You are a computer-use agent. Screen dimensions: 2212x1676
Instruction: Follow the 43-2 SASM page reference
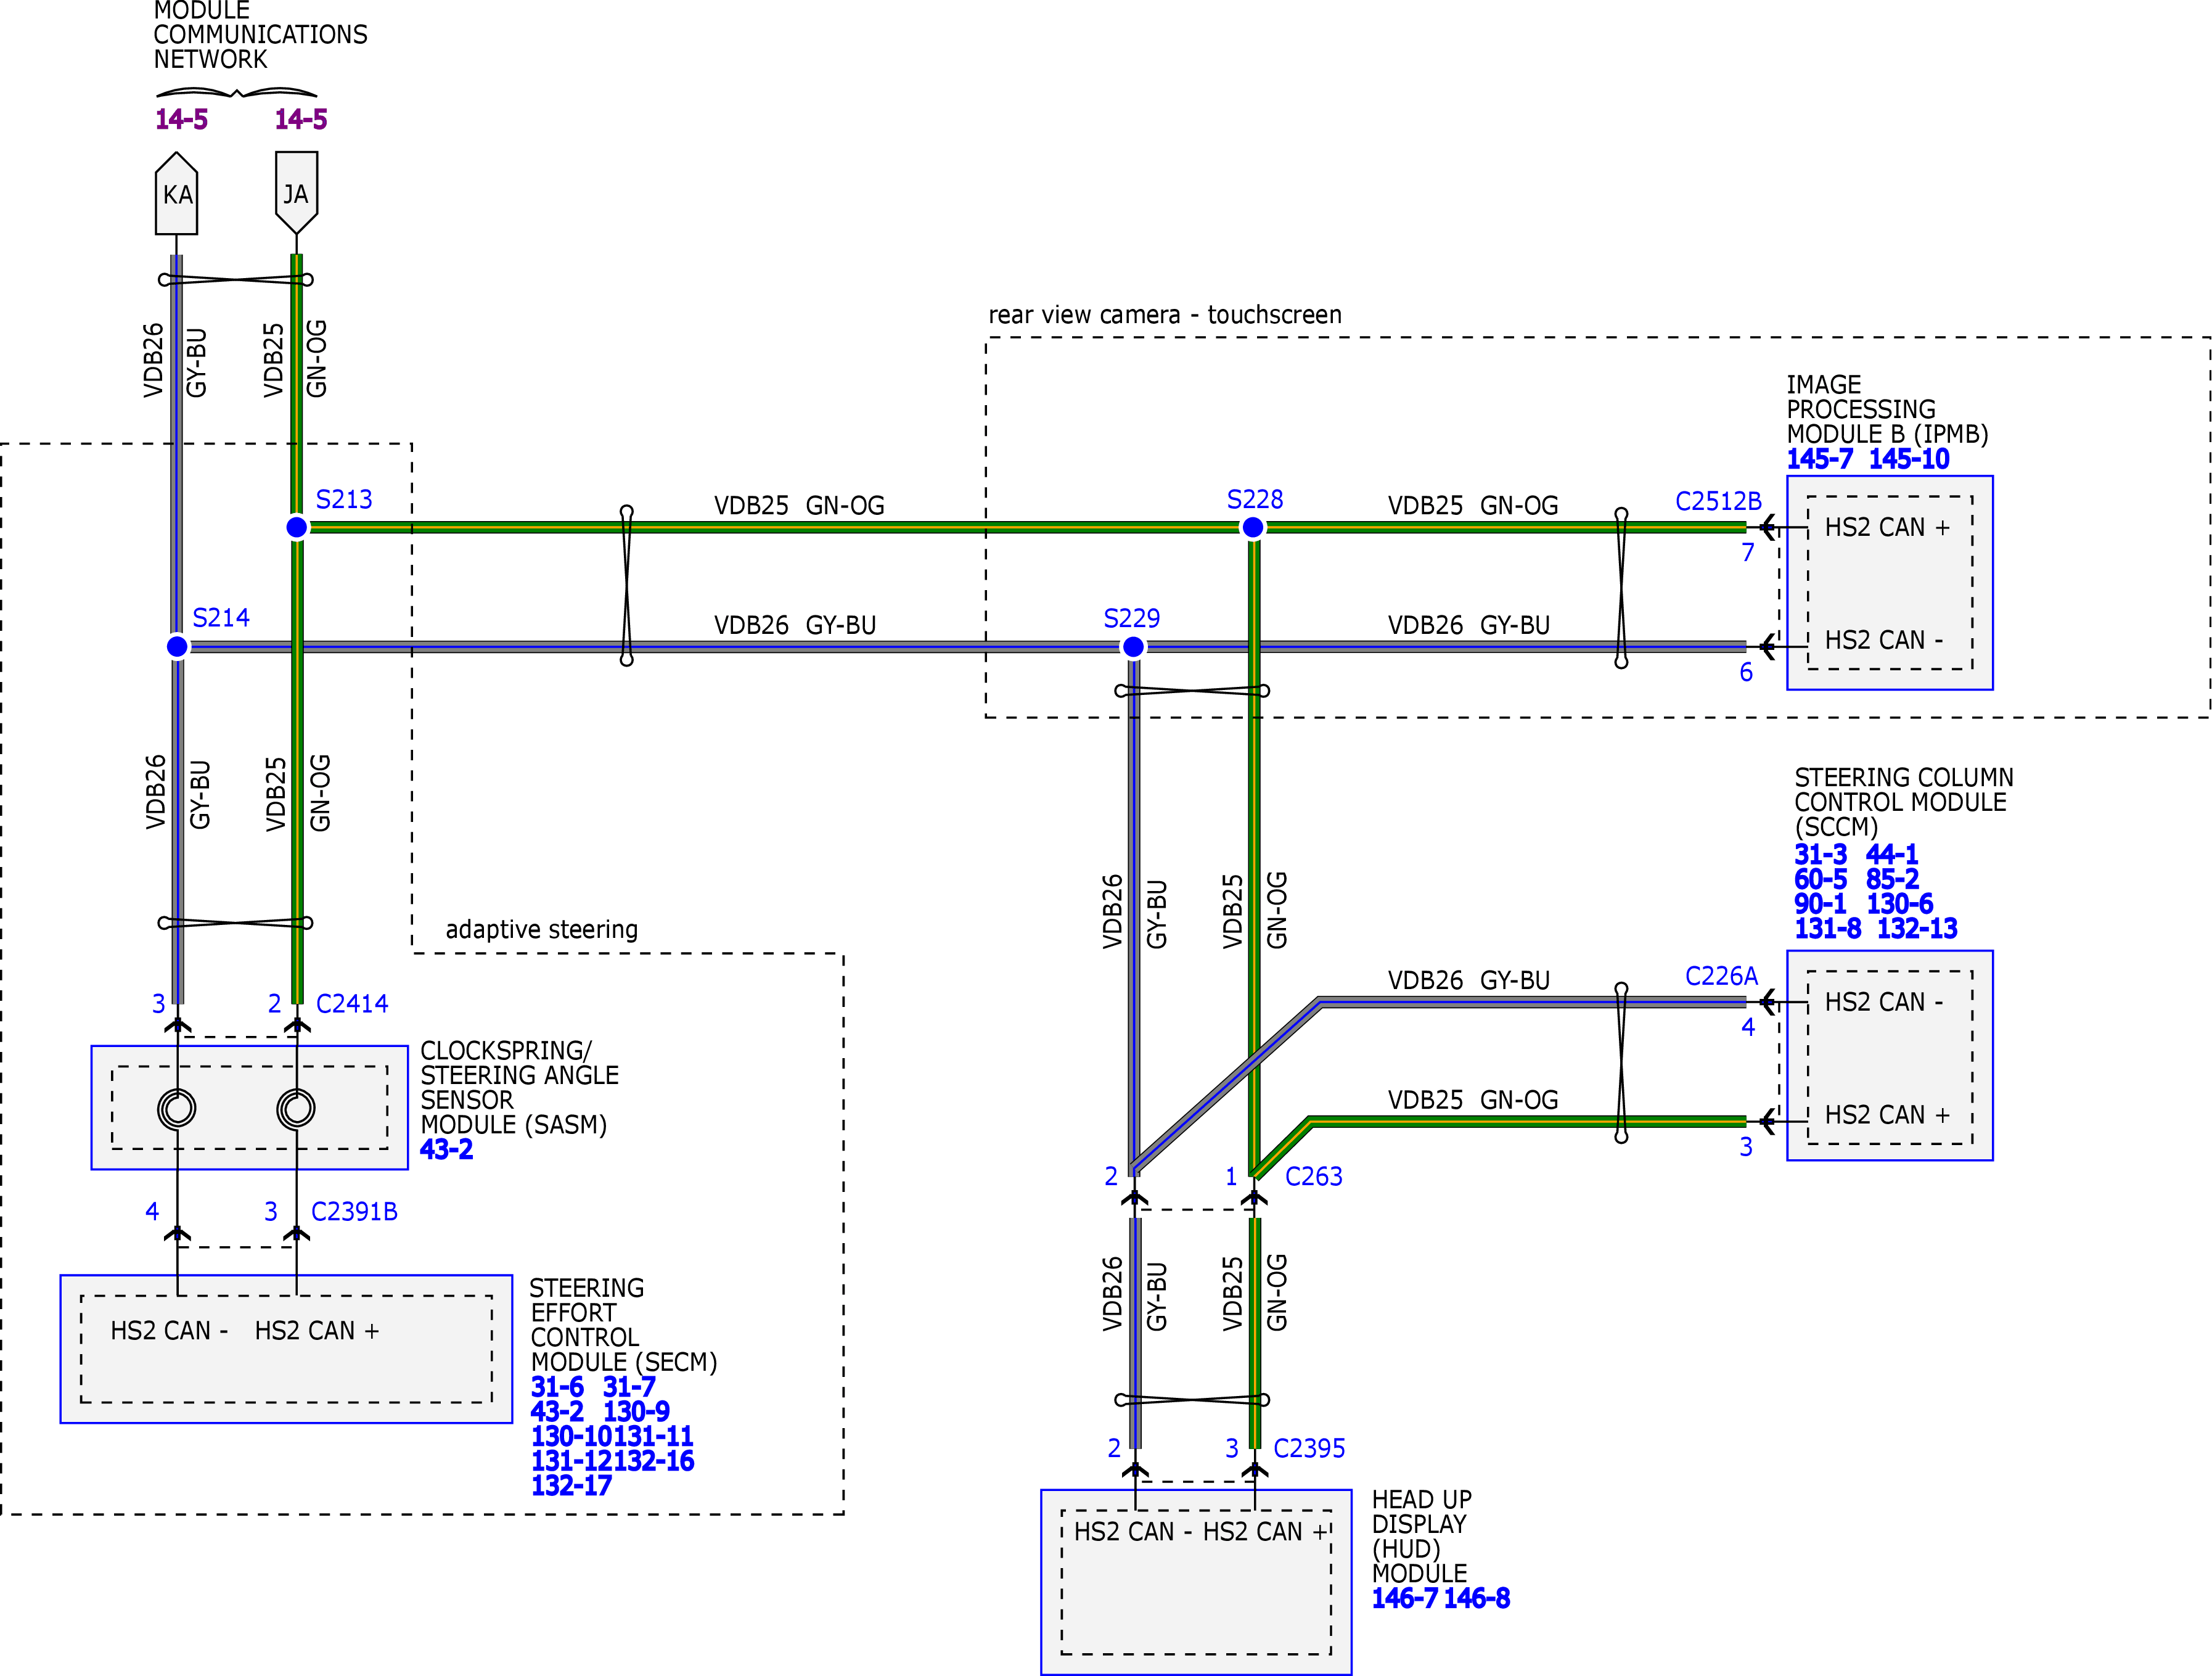click(x=446, y=1149)
